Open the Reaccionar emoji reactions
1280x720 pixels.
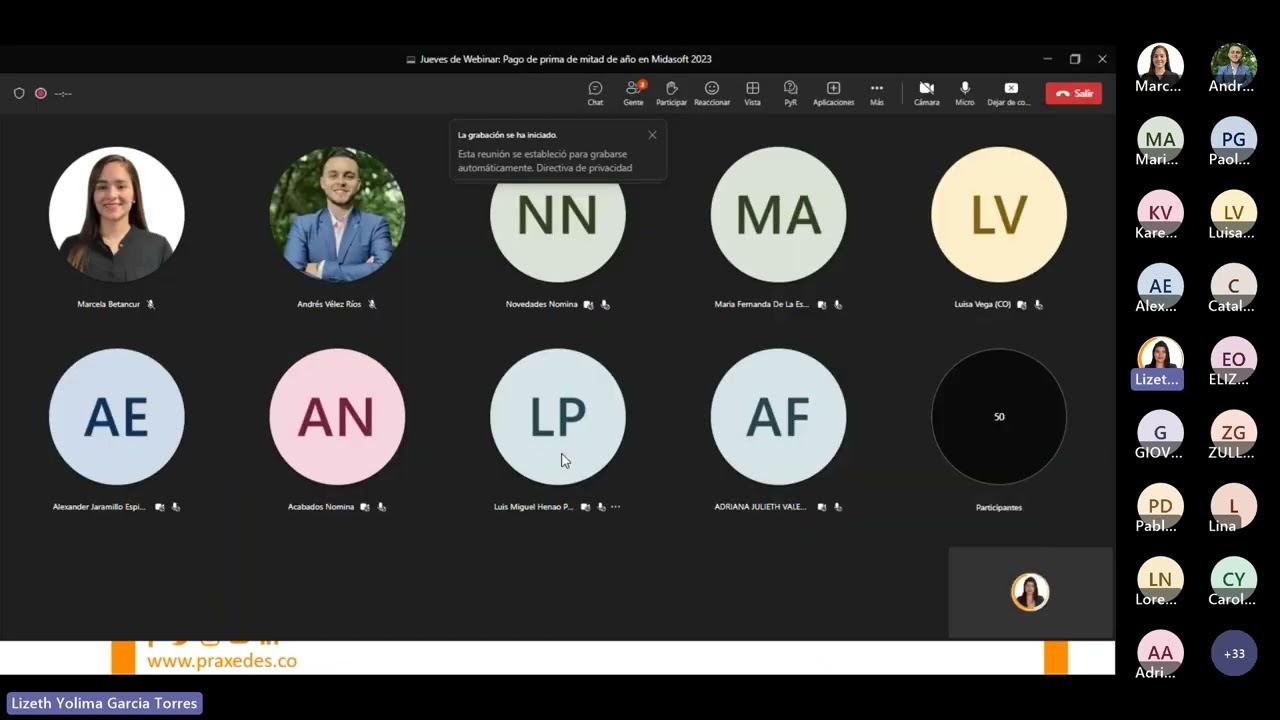point(712,93)
